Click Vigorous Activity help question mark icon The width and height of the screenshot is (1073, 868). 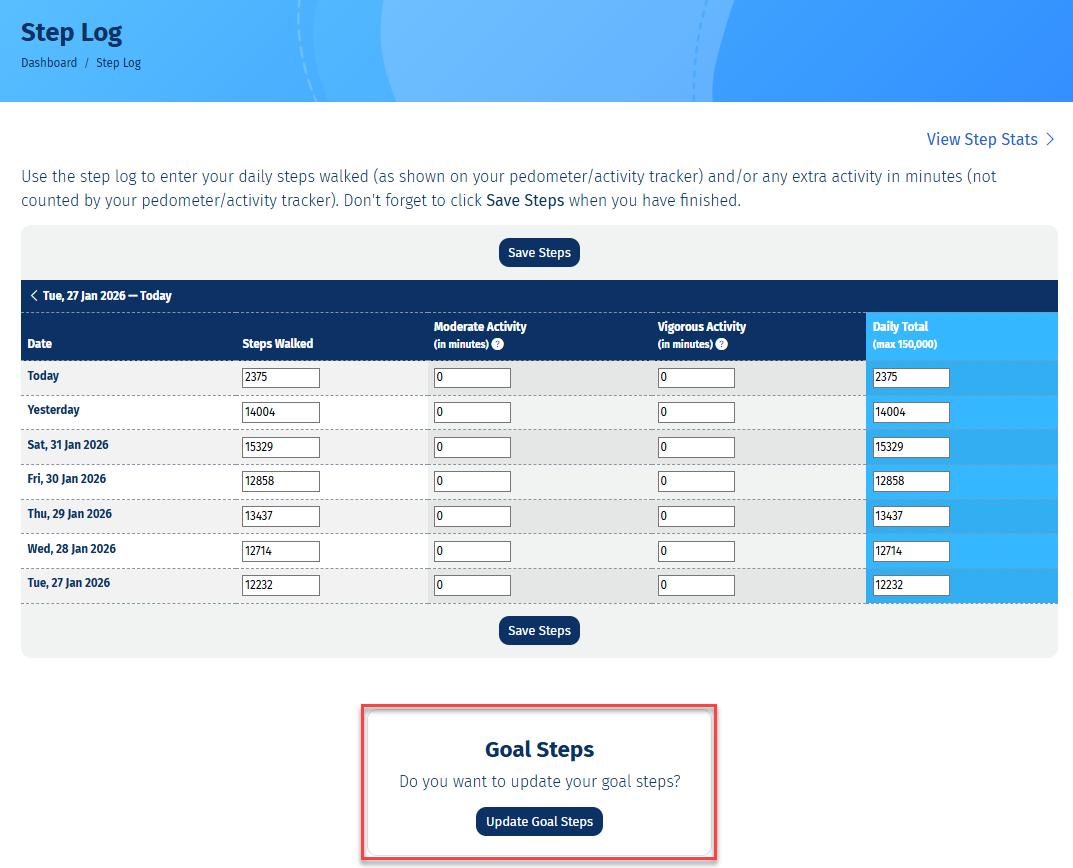coord(721,344)
